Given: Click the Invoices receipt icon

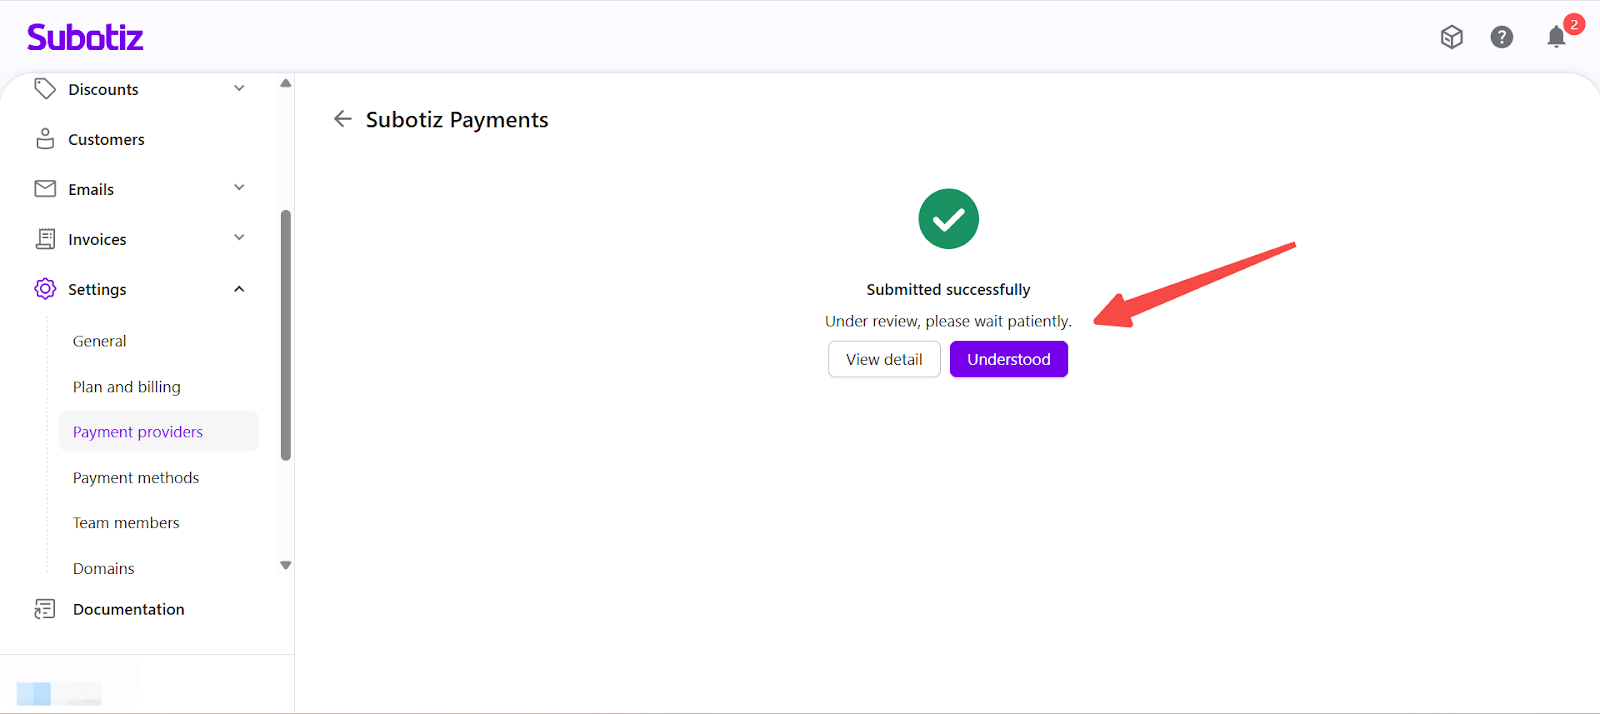Looking at the screenshot, I should pyautogui.click(x=45, y=239).
